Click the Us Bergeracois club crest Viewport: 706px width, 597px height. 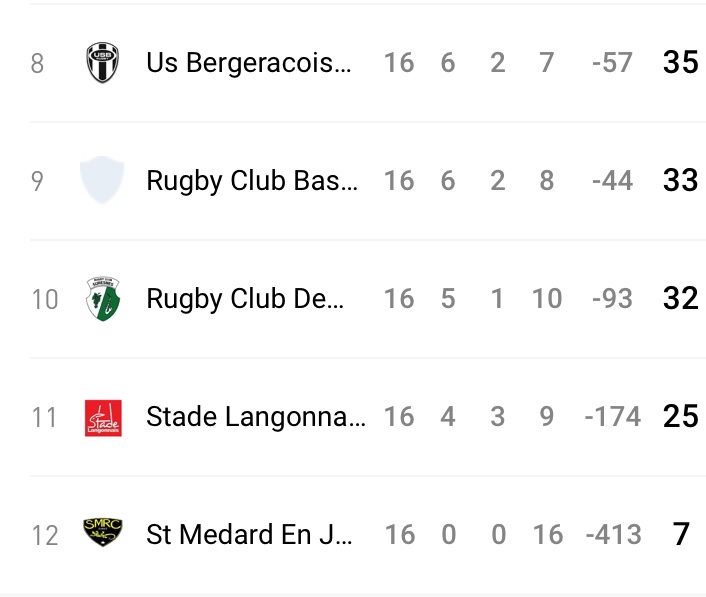tap(102, 63)
